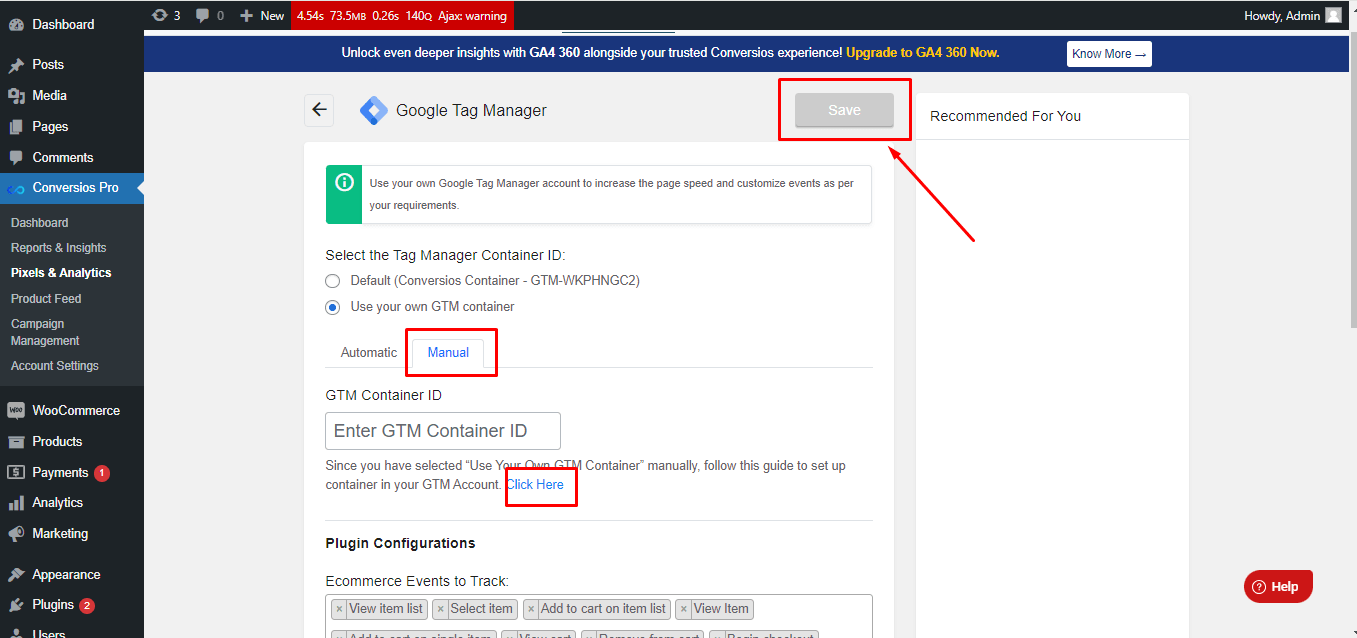Open Product Feed submenu item
Screen dimensions: 1357x638
point(46,299)
